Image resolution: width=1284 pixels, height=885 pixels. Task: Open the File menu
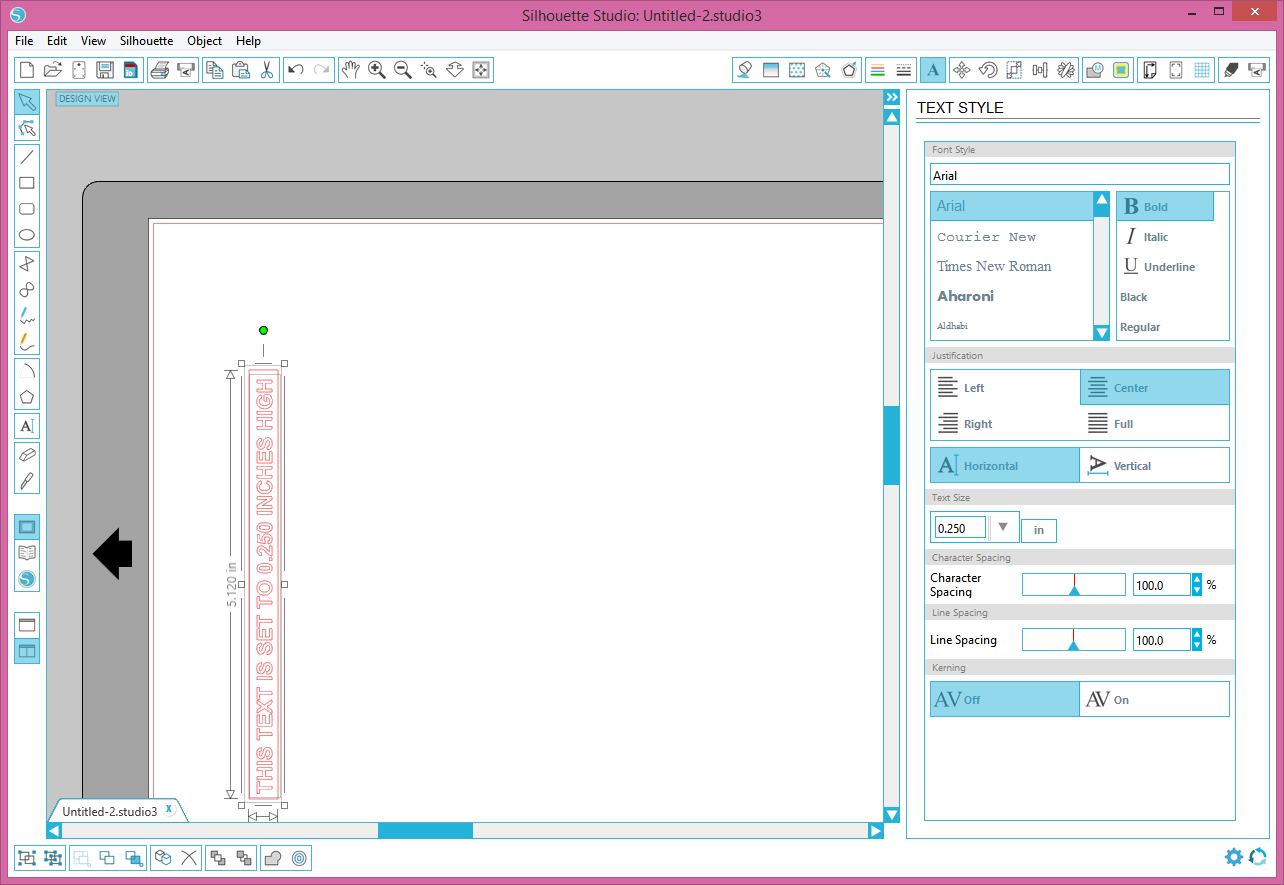tap(24, 41)
